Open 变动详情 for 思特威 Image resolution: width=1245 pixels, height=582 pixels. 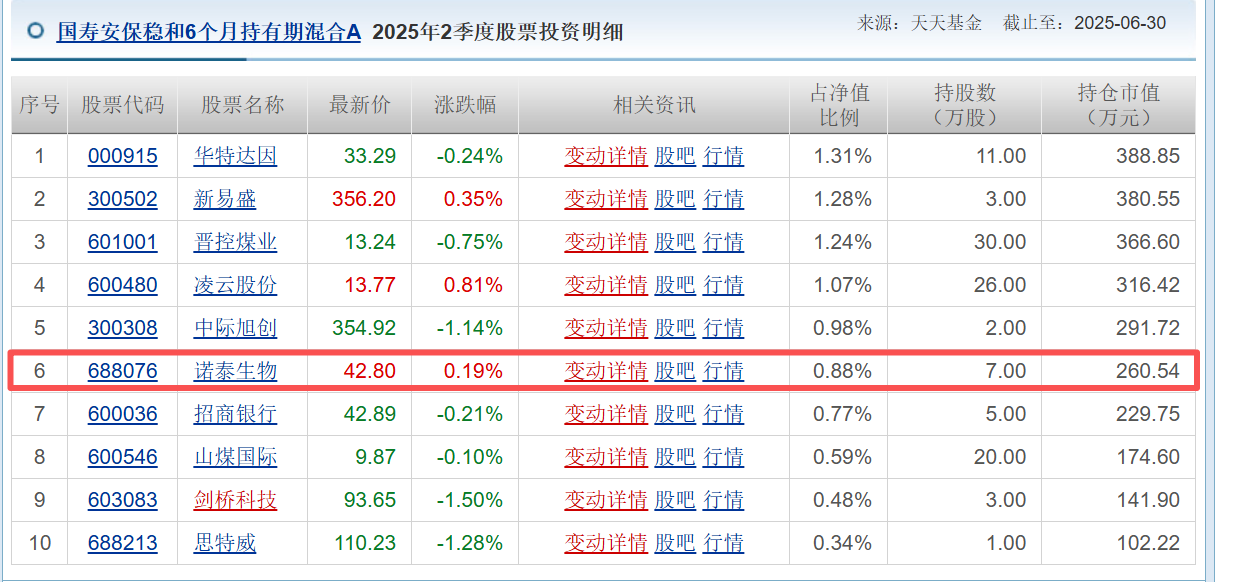606,543
